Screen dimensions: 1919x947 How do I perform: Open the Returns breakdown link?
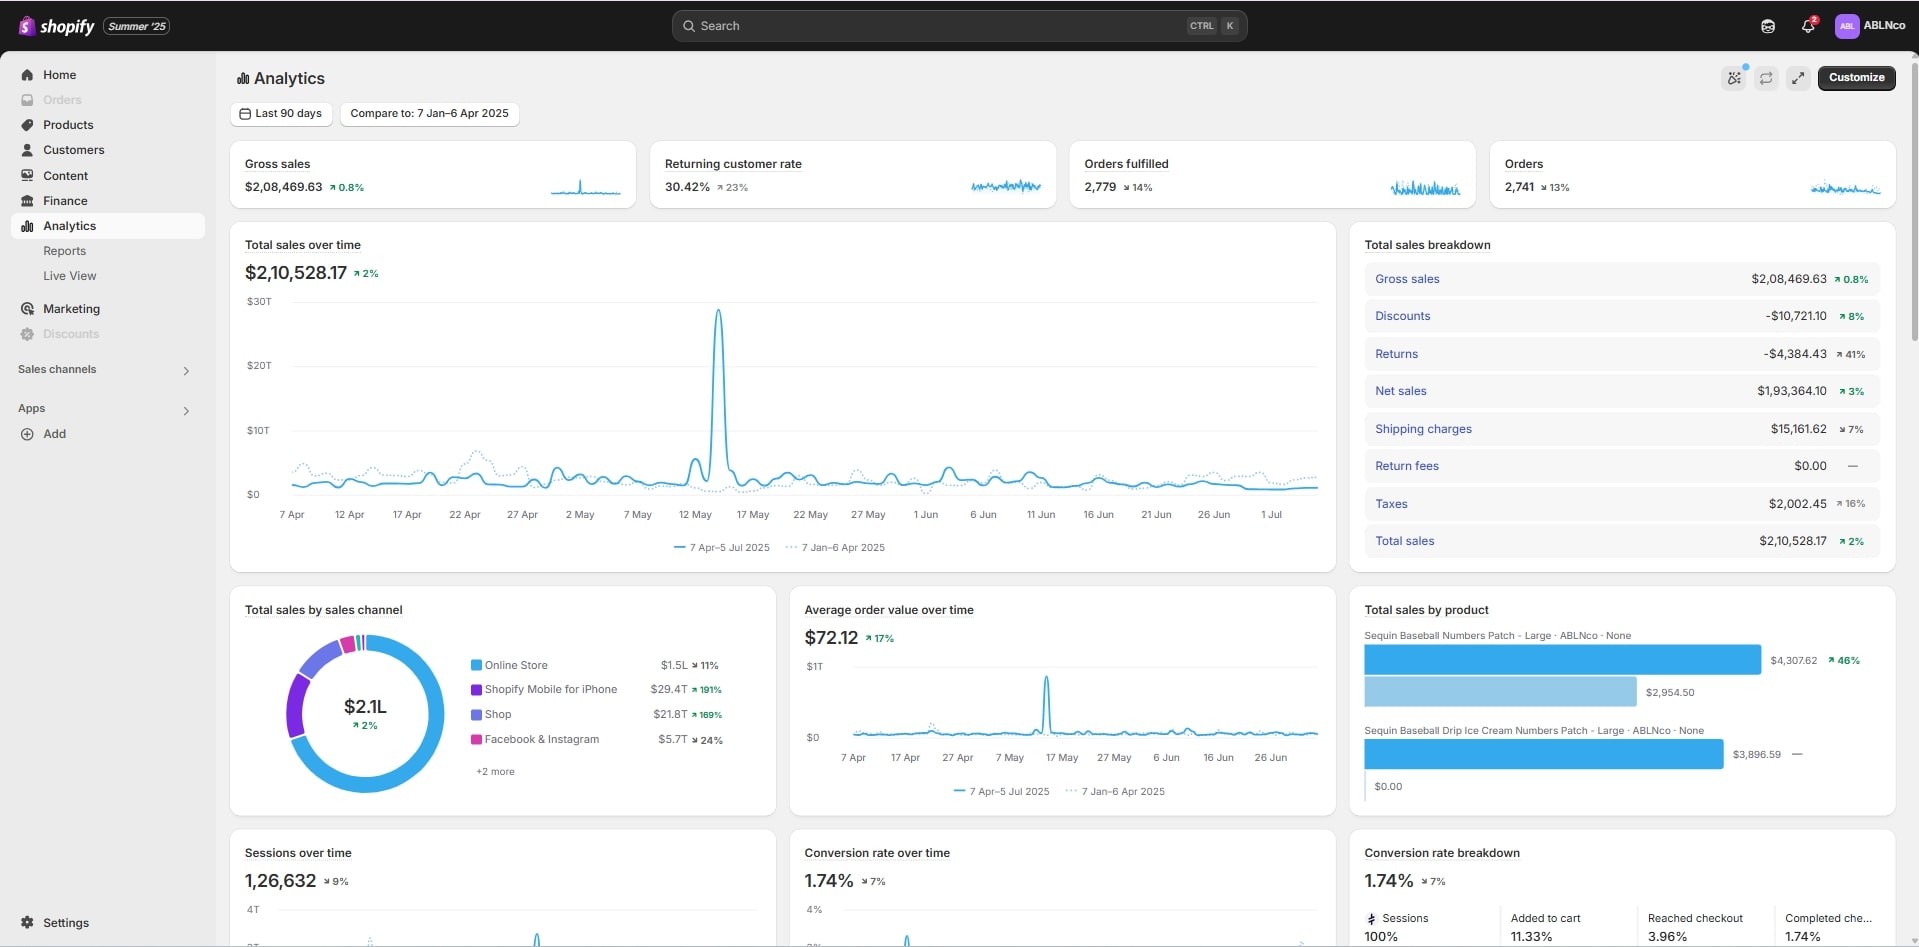[1396, 354]
